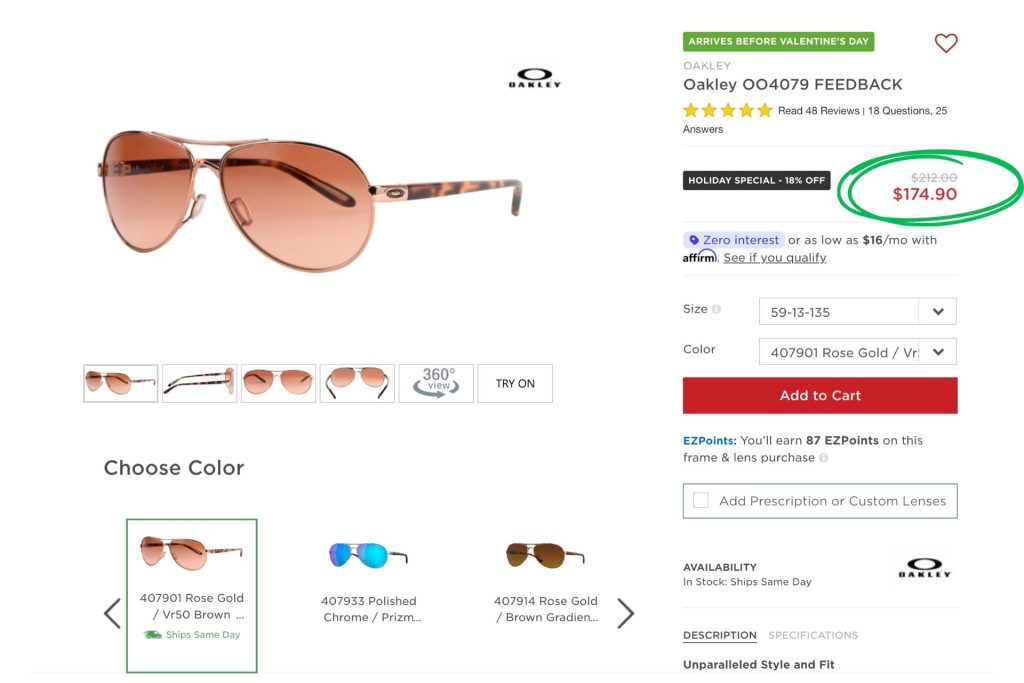
Task: Switch to the Specifications tab
Action: pyautogui.click(x=814, y=635)
